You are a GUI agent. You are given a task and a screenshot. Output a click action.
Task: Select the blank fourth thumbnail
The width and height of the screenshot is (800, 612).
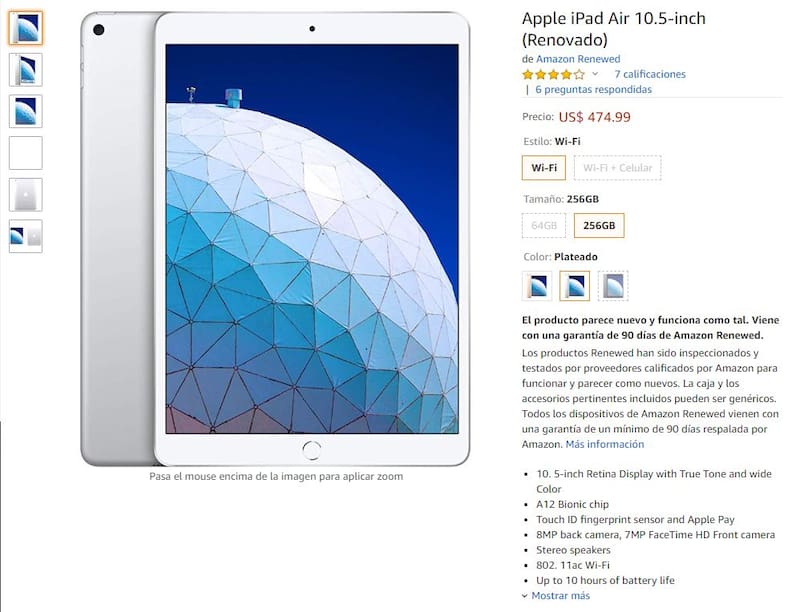[26, 153]
